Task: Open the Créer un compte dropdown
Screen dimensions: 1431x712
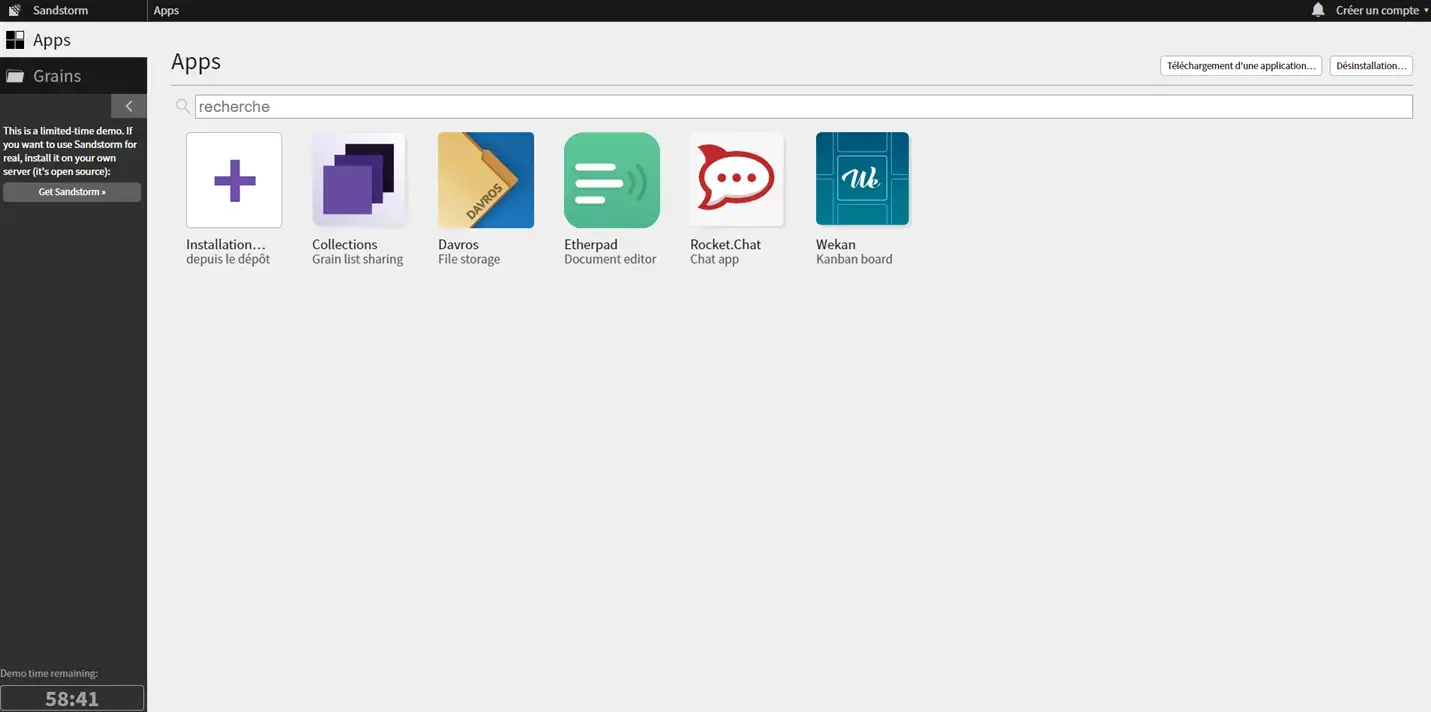Action: pos(1382,10)
